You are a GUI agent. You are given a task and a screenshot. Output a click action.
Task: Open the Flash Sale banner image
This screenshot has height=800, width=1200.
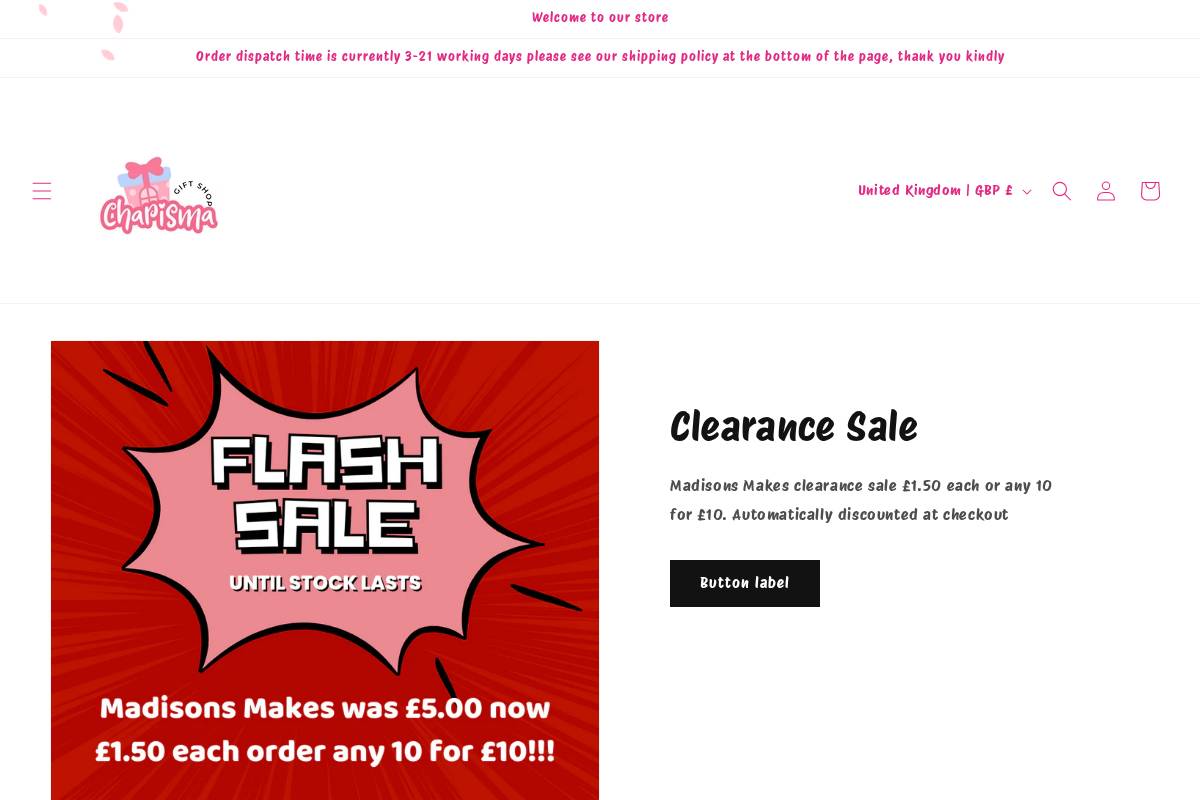[x=325, y=570]
